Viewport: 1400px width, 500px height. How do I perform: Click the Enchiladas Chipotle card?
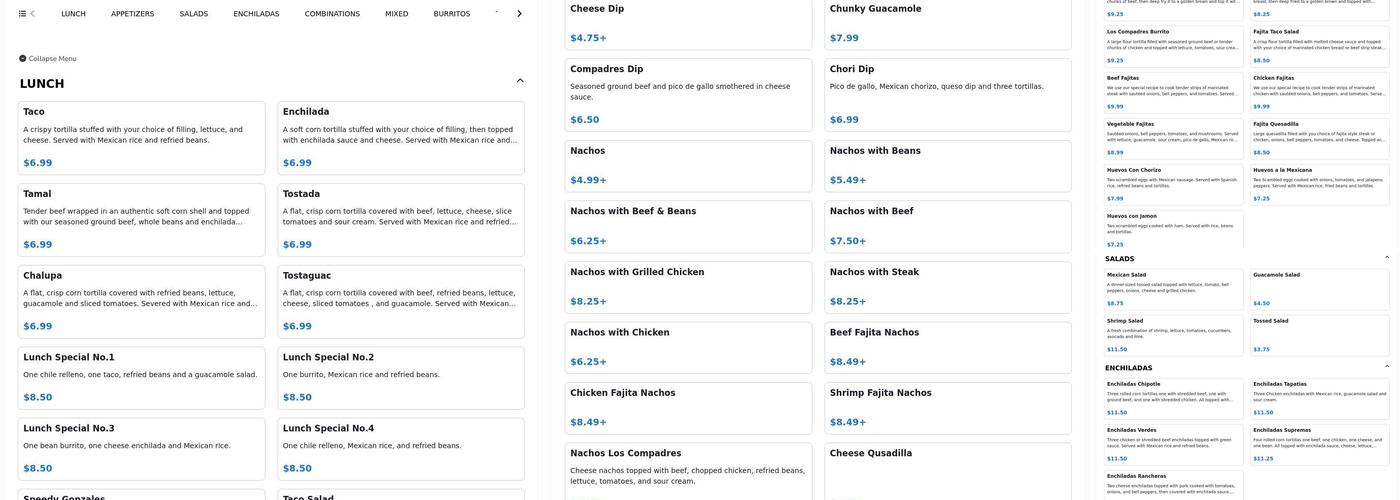1174,398
